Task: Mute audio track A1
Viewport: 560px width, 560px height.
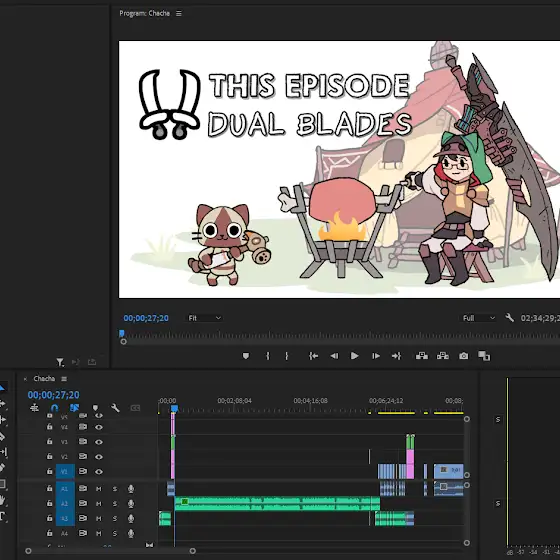Action: (99, 489)
